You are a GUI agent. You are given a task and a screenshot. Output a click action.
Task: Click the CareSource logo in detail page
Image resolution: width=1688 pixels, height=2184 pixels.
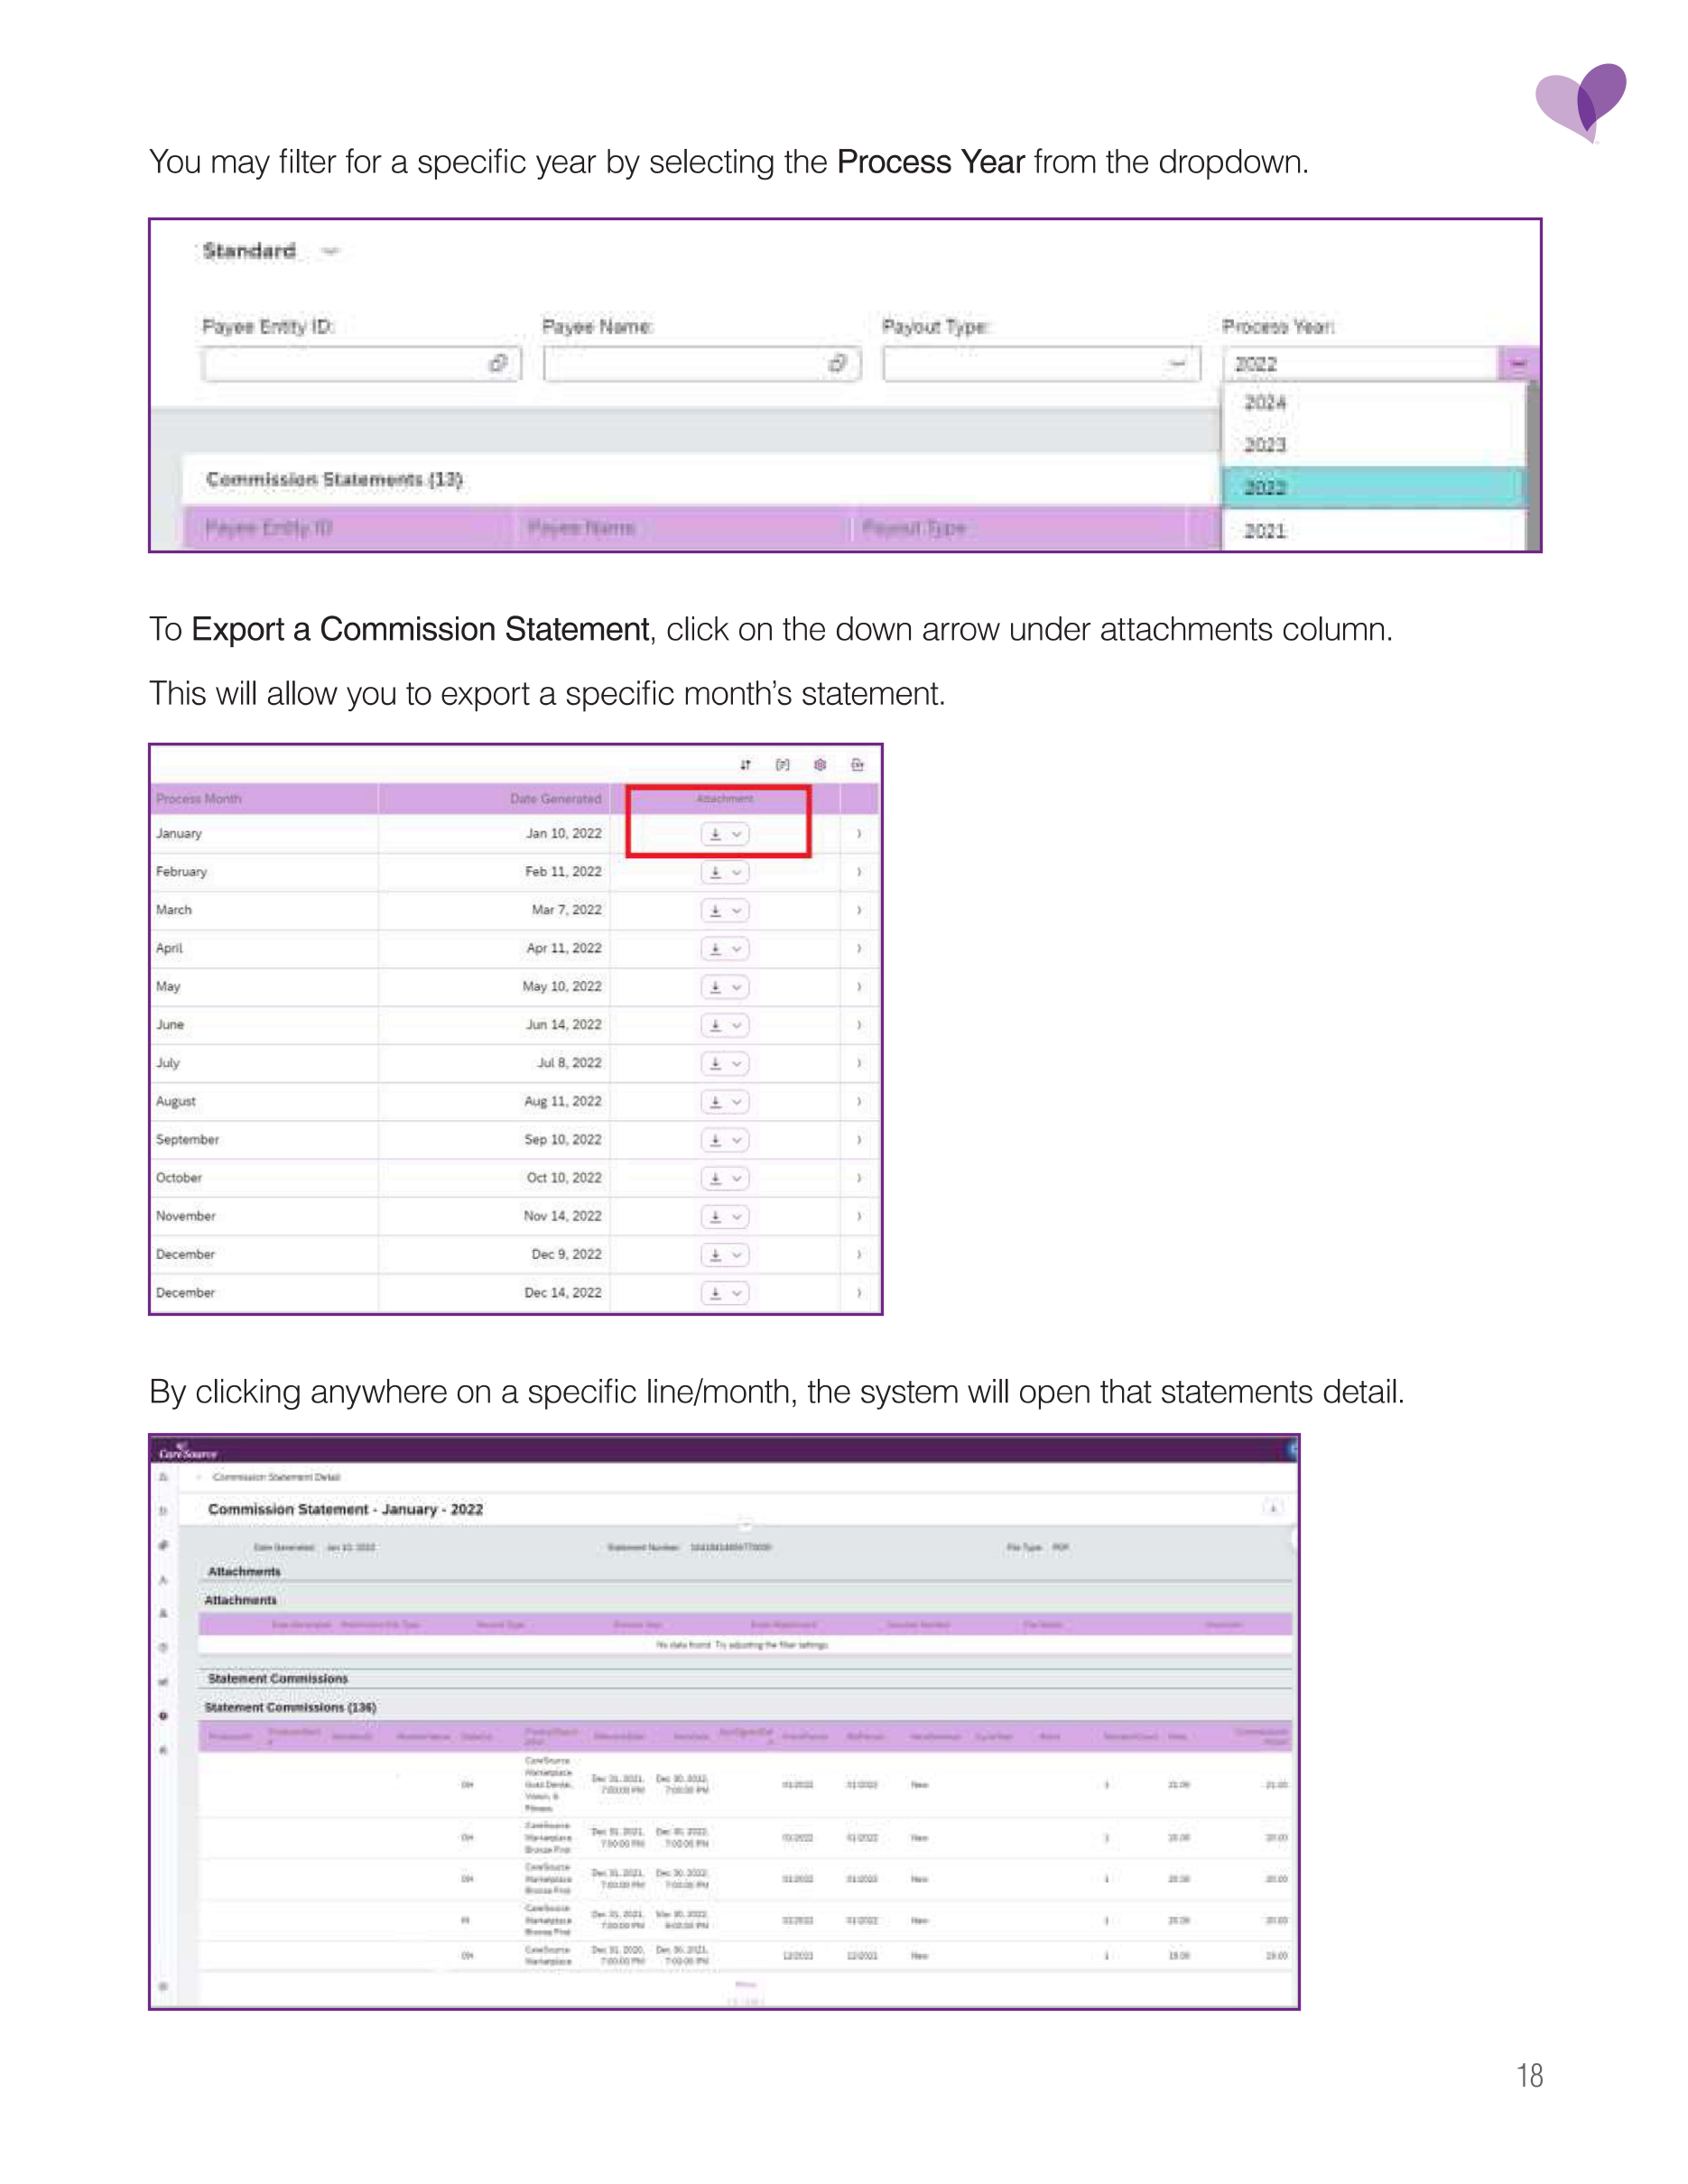[x=187, y=1451]
